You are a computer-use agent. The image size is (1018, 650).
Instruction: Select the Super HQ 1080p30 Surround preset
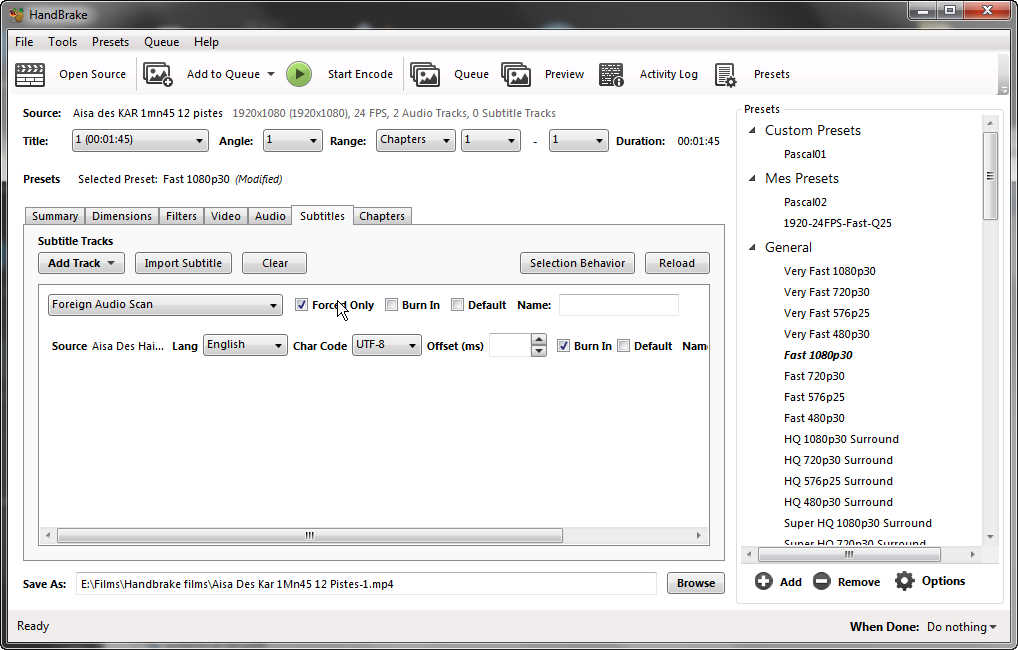(x=858, y=523)
